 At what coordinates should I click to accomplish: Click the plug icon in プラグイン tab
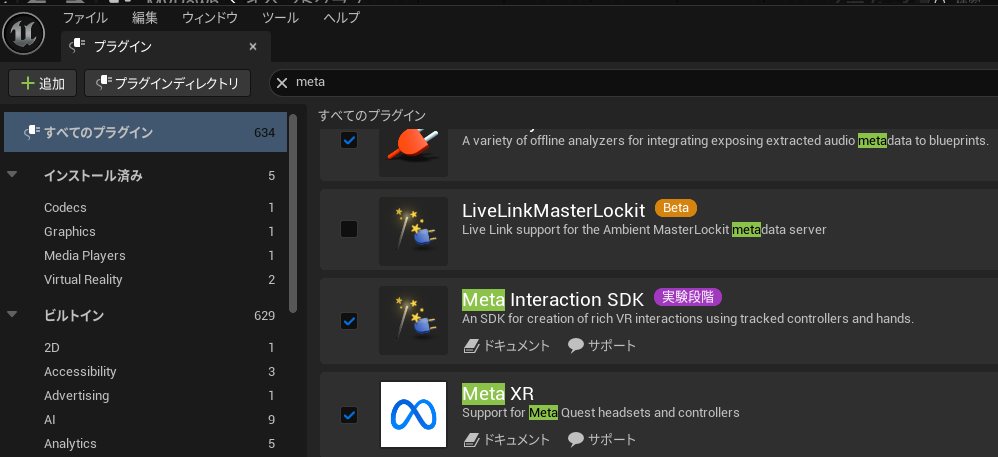tap(78, 45)
